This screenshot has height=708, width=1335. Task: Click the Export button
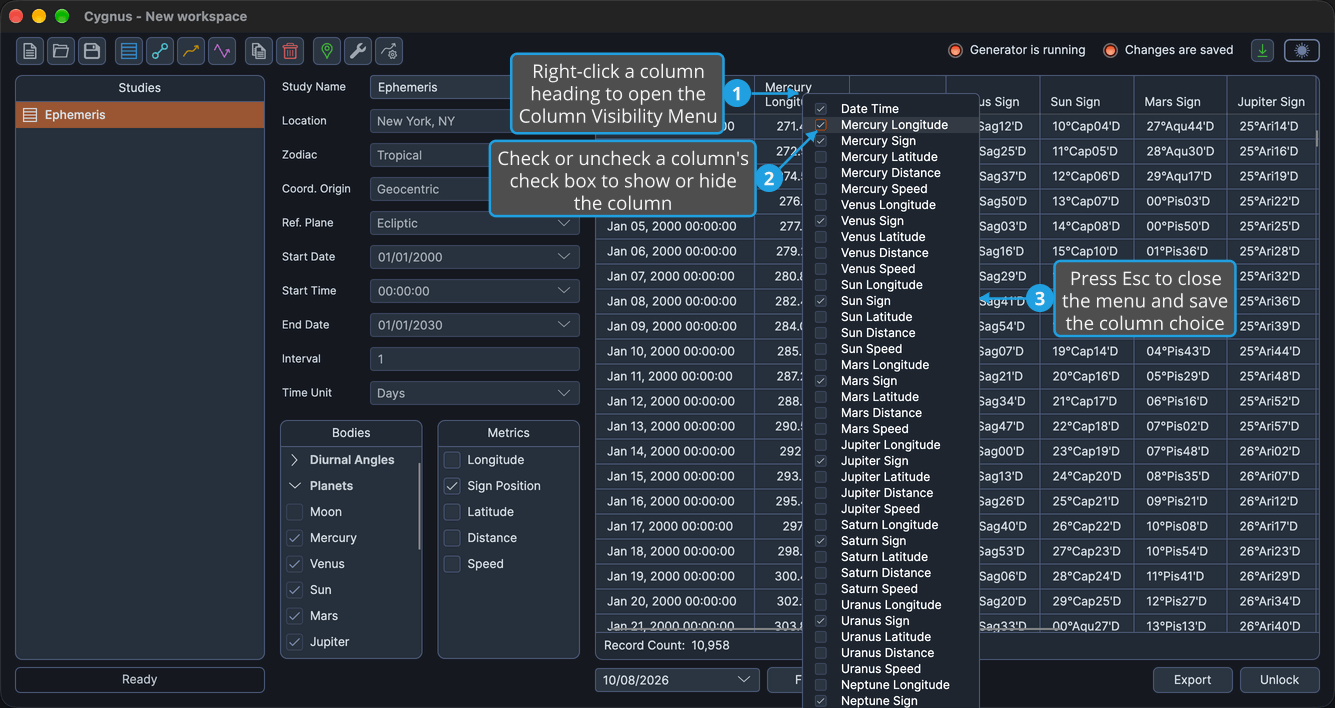pyautogui.click(x=1193, y=680)
